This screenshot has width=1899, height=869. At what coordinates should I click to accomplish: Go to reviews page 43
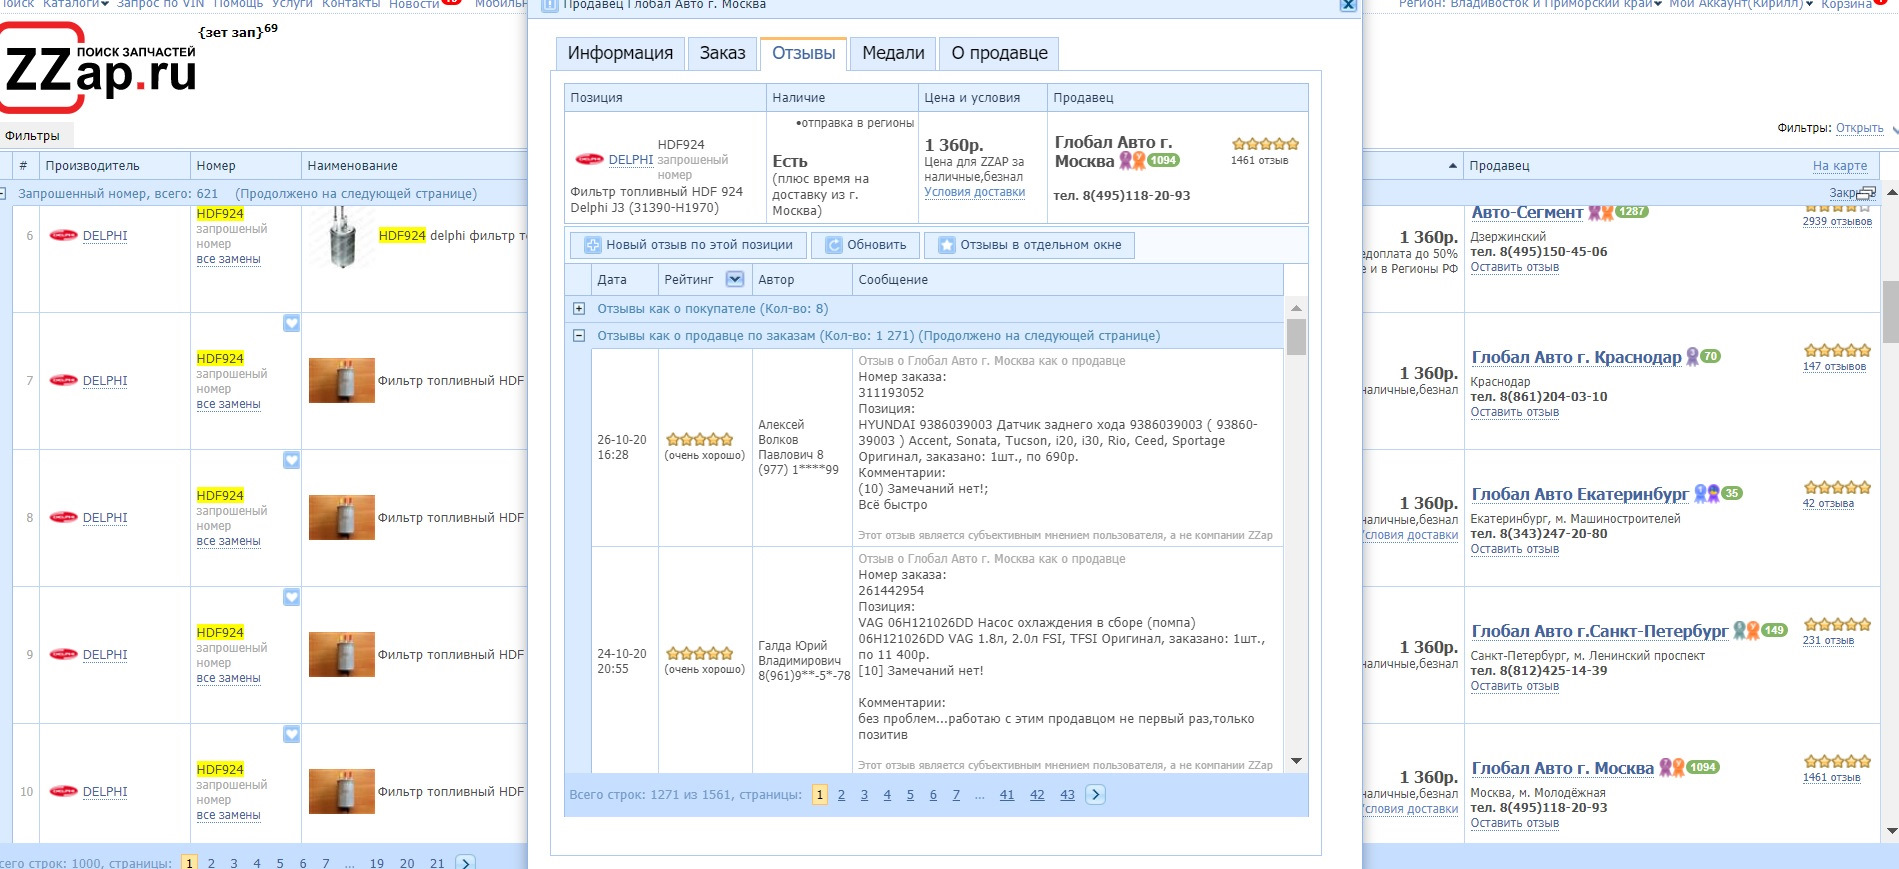coord(1067,795)
